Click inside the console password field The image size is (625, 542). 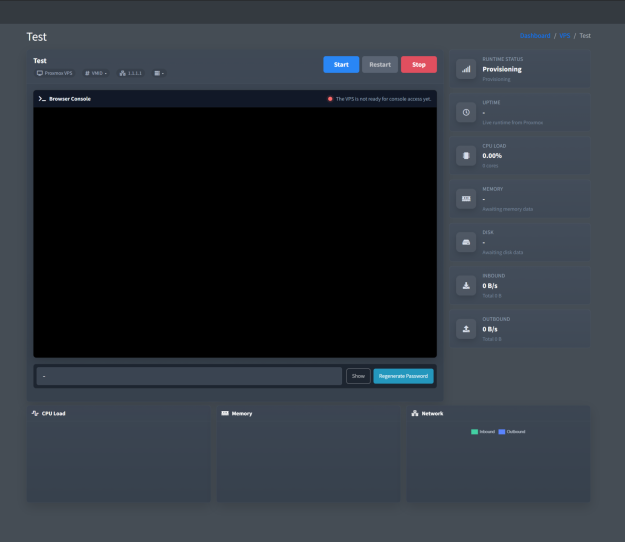point(189,376)
